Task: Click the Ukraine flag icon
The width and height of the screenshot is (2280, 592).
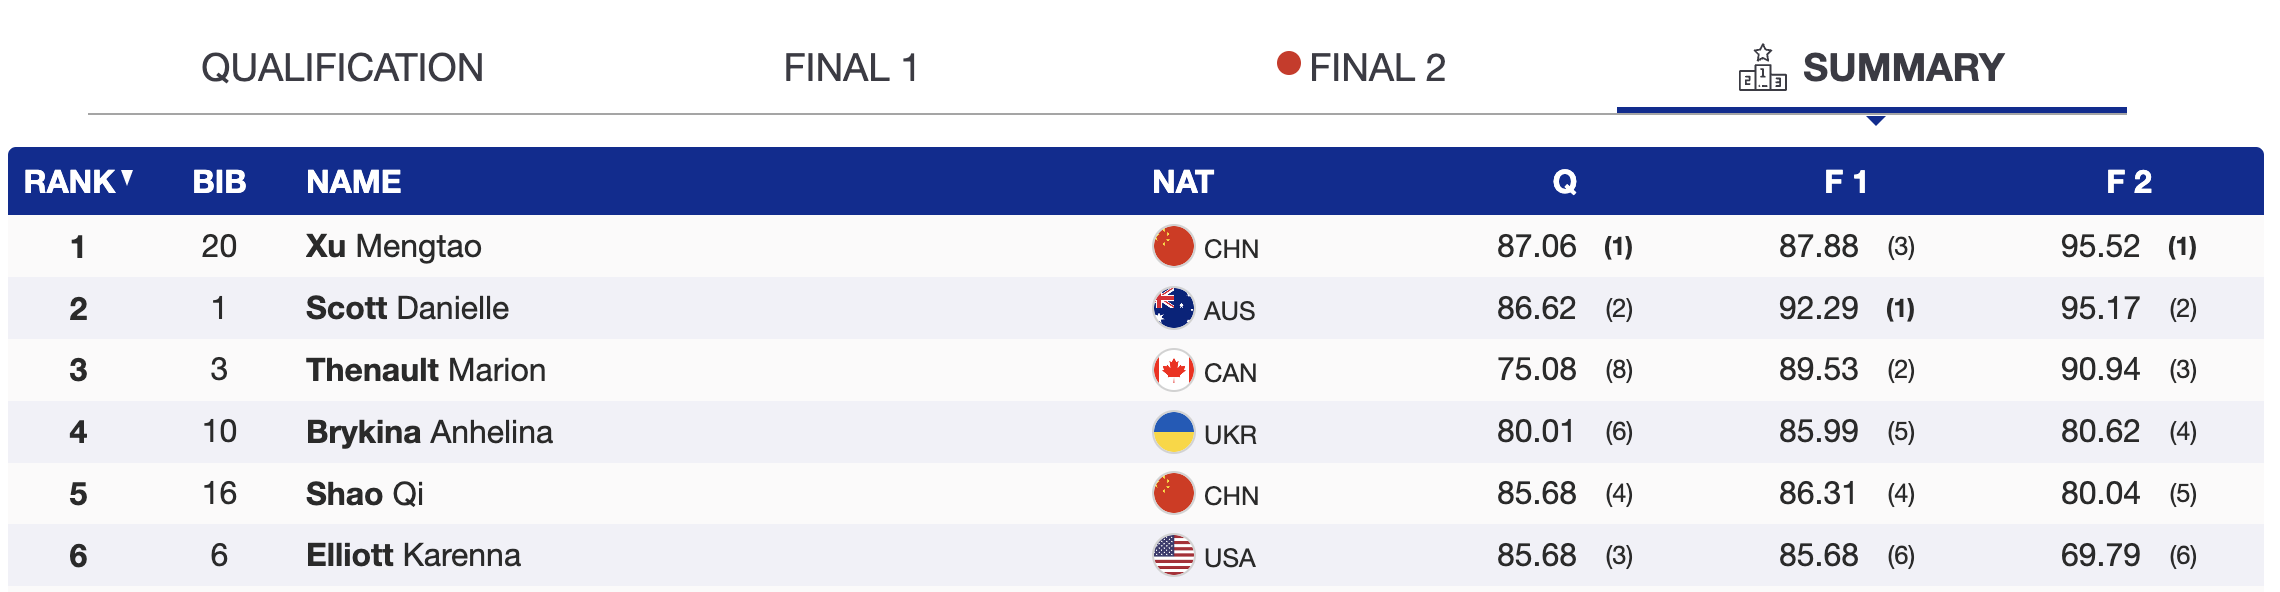Action: [1173, 432]
